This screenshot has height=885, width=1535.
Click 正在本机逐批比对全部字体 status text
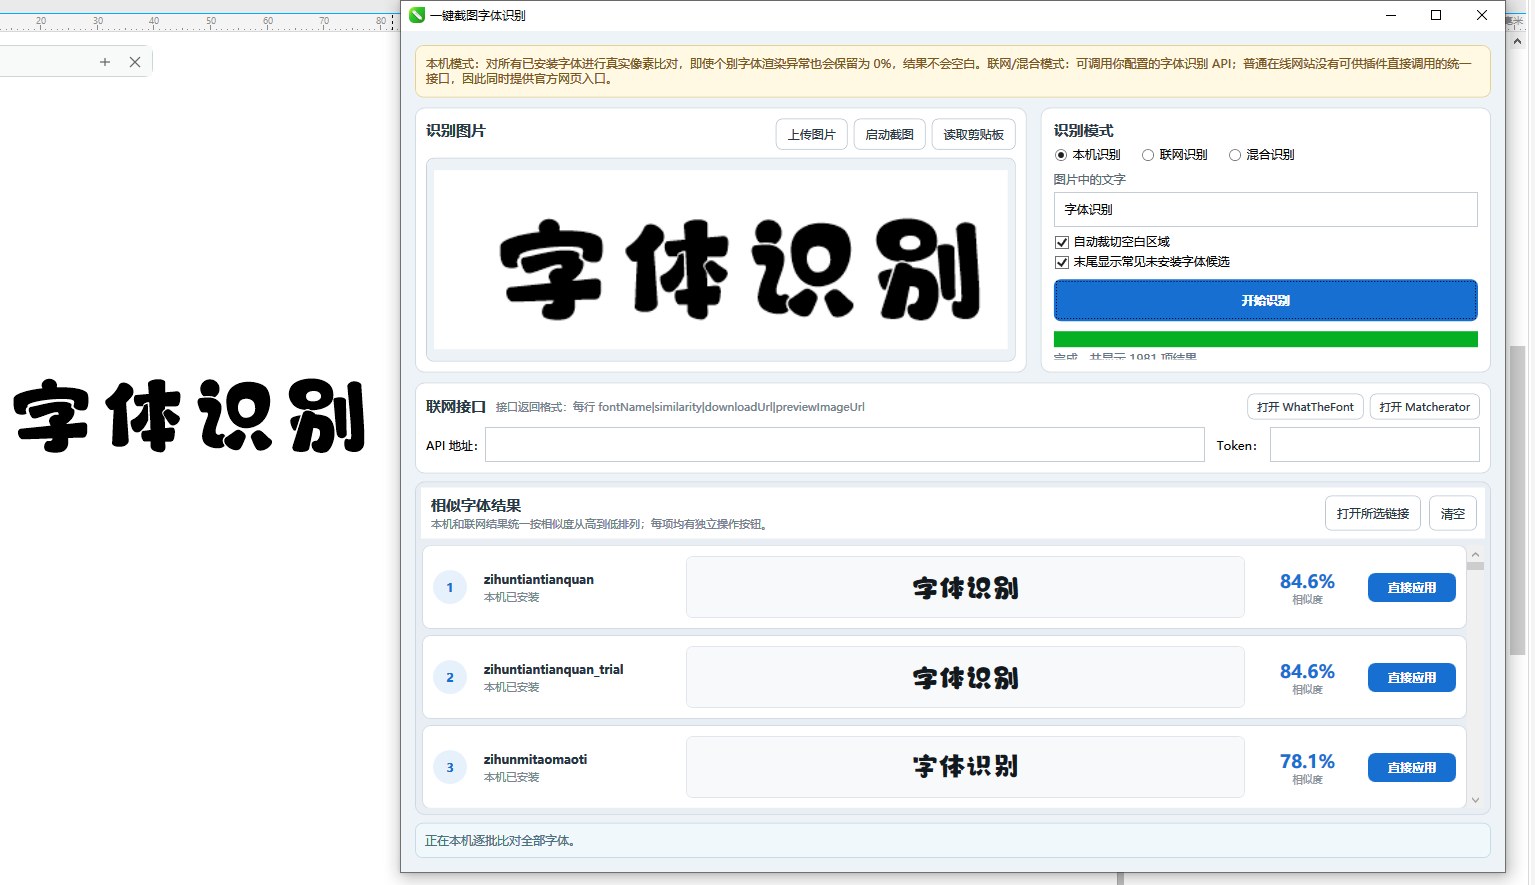point(499,841)
